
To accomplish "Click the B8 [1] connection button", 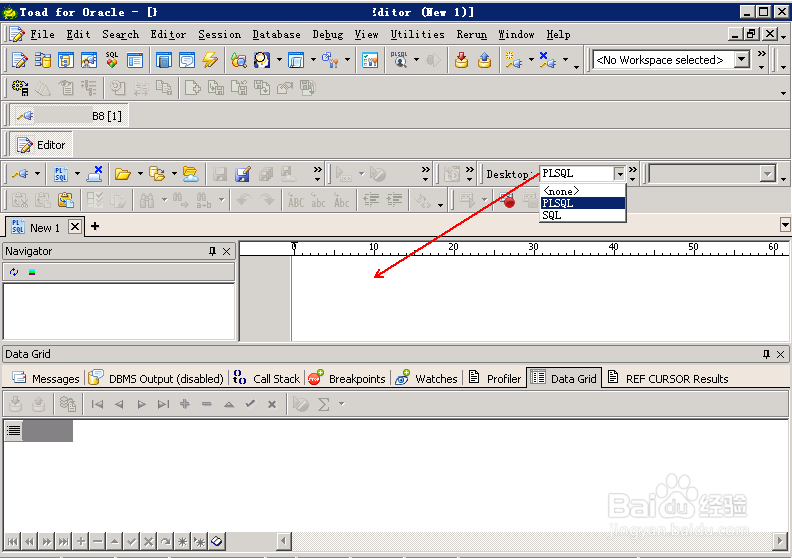I will pos(69,116).
